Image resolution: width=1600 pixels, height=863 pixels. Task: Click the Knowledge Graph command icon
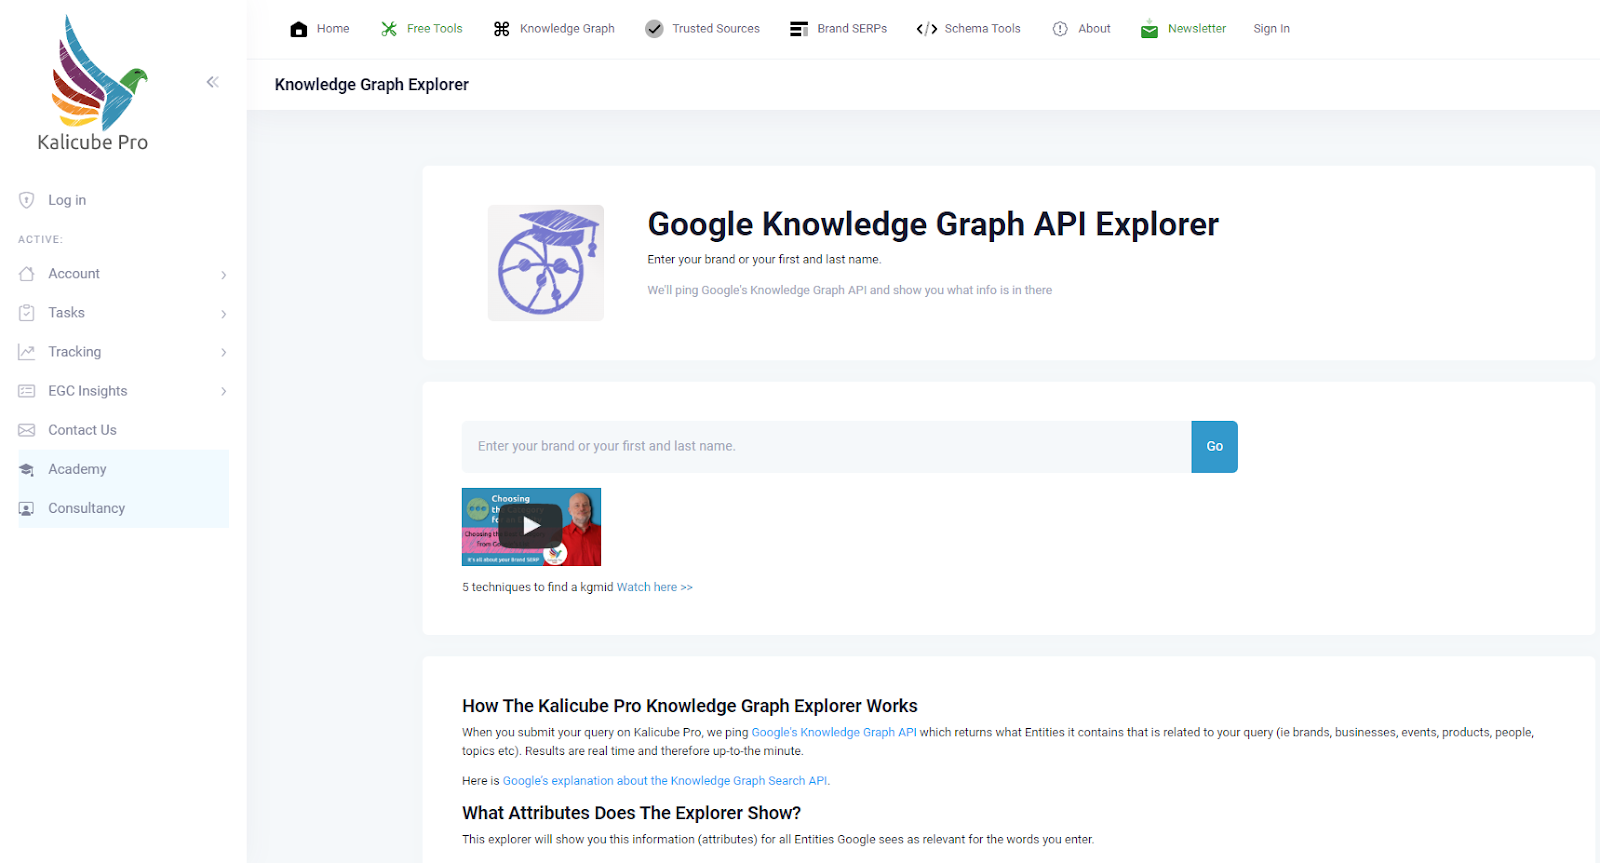click(502, 29)
